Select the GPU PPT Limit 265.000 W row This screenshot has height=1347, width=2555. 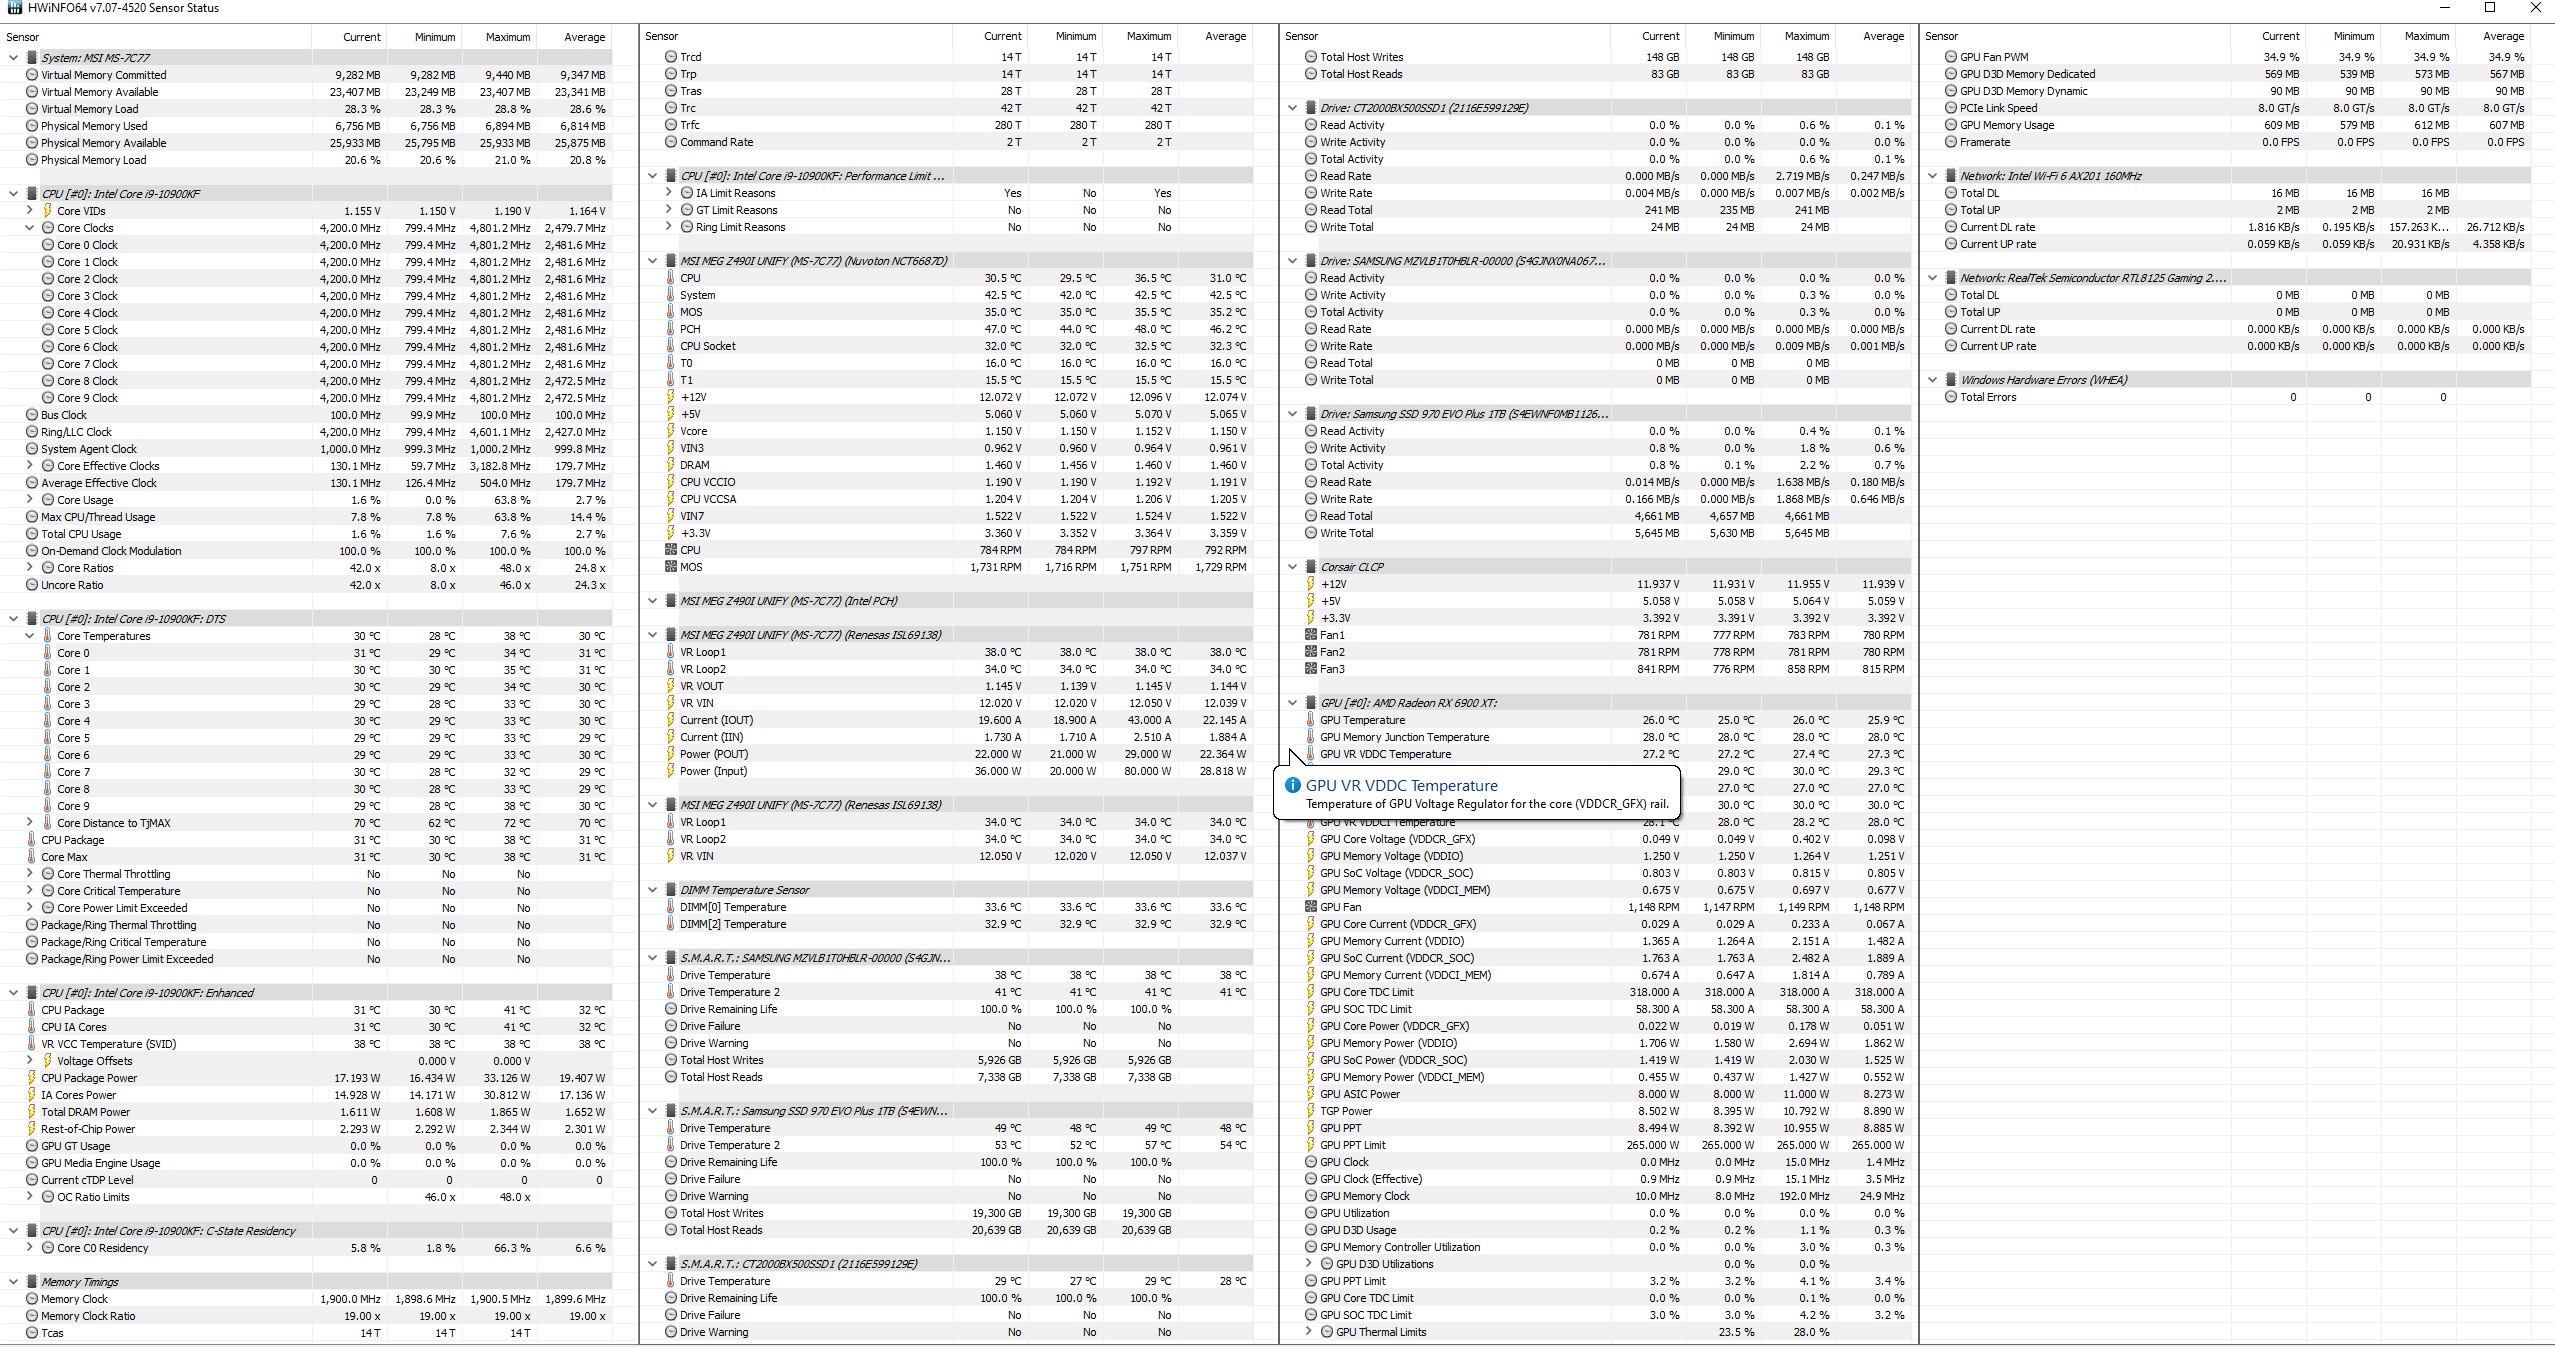1597,1145
